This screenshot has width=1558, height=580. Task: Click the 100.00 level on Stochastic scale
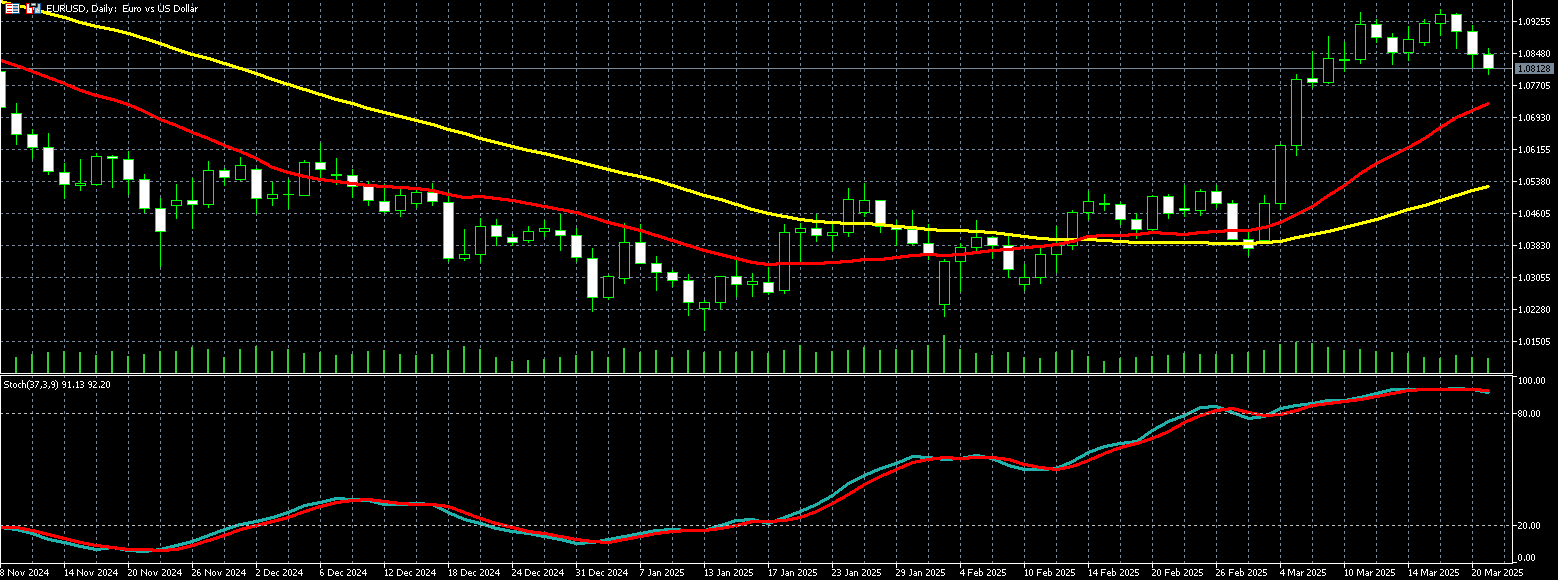click(1532, 382)
